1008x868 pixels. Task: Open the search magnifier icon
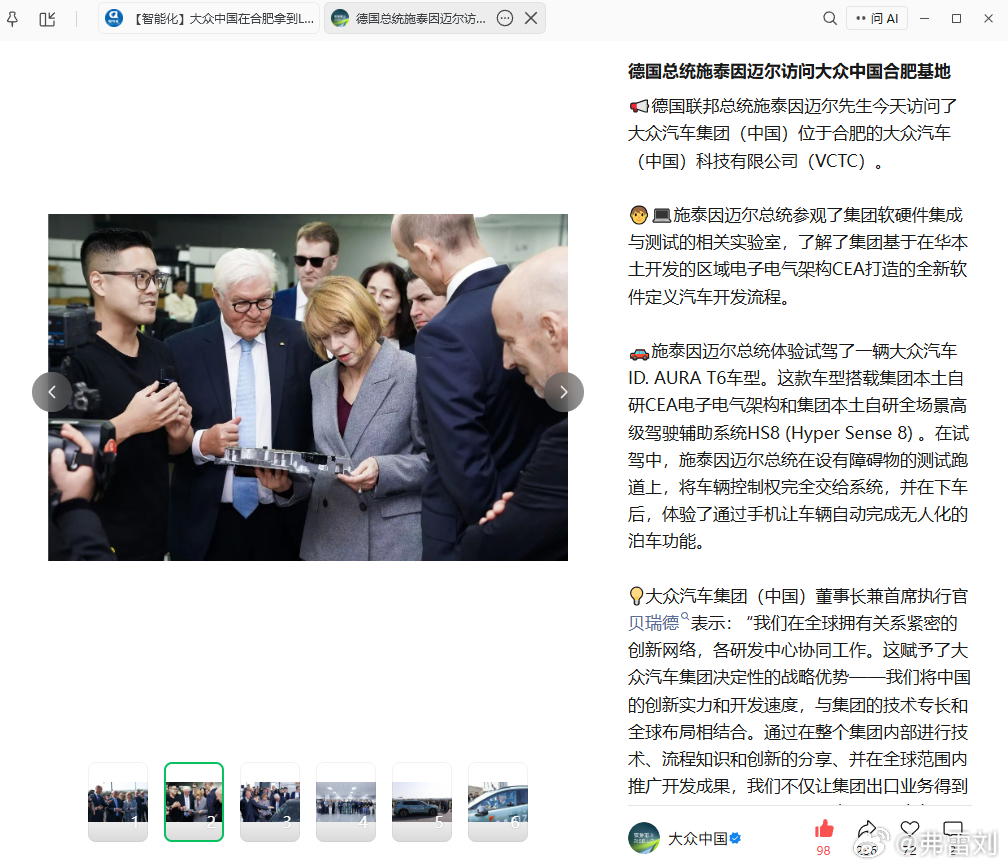click(x=830, y=18)
